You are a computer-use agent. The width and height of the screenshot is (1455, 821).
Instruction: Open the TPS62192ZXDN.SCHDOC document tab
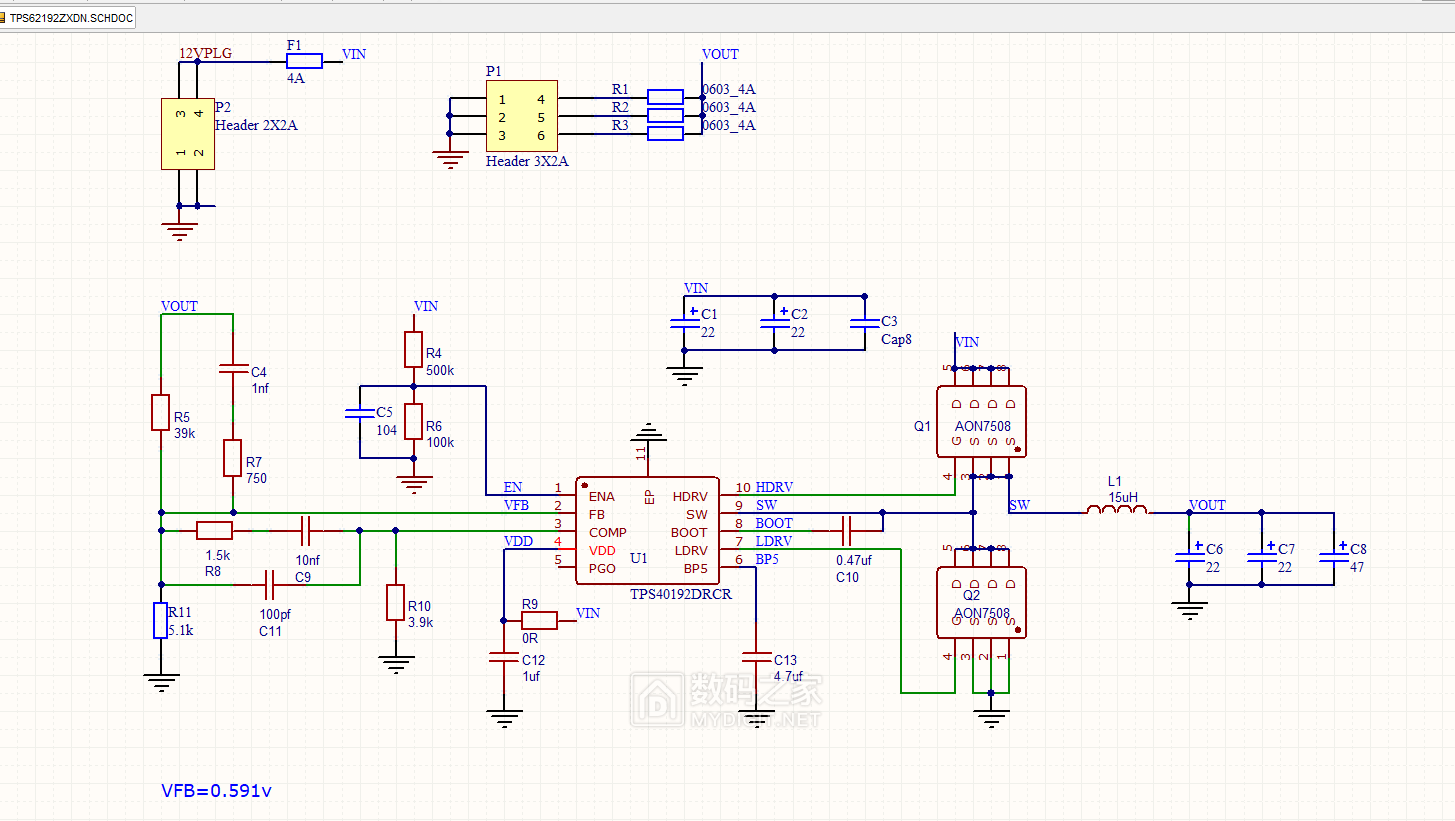68,18
